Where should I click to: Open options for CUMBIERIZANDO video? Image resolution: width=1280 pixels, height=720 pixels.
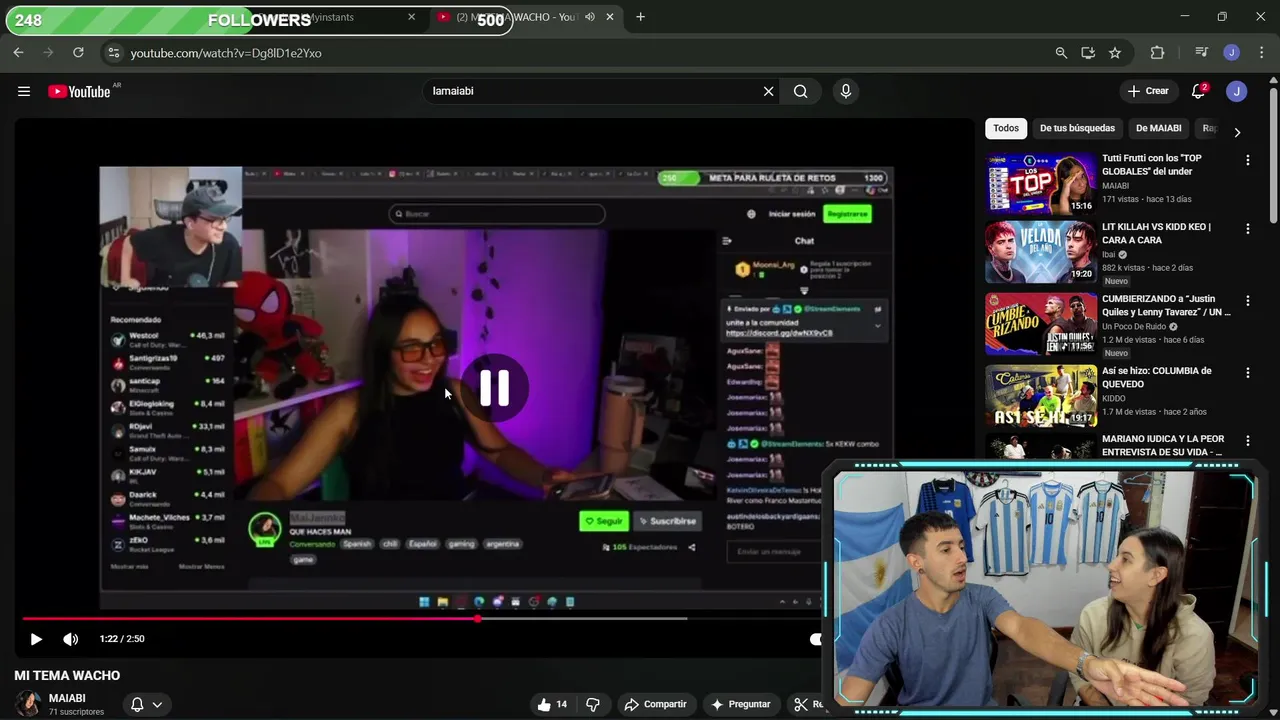click(x=1247, y=301)
